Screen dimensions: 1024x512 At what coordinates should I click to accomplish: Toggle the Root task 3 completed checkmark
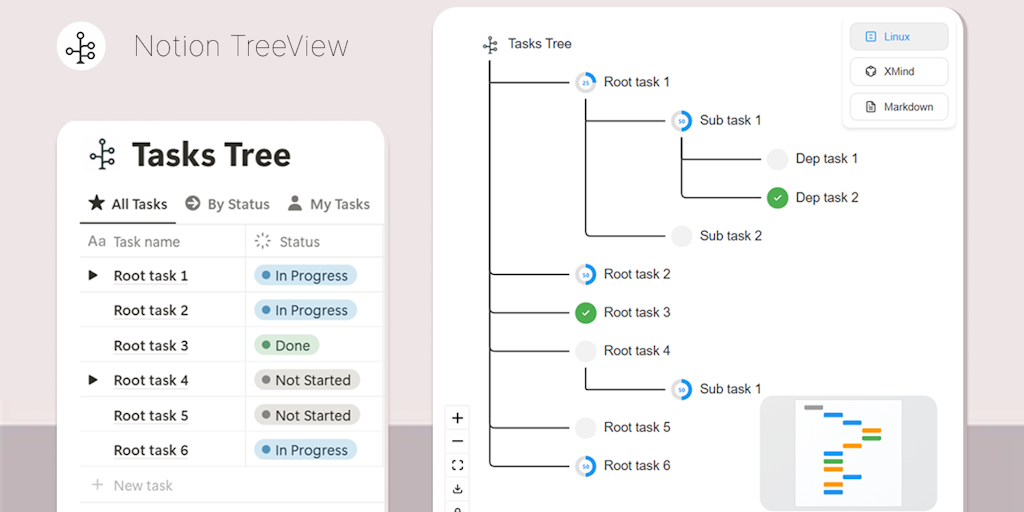(x=586, y=313)
